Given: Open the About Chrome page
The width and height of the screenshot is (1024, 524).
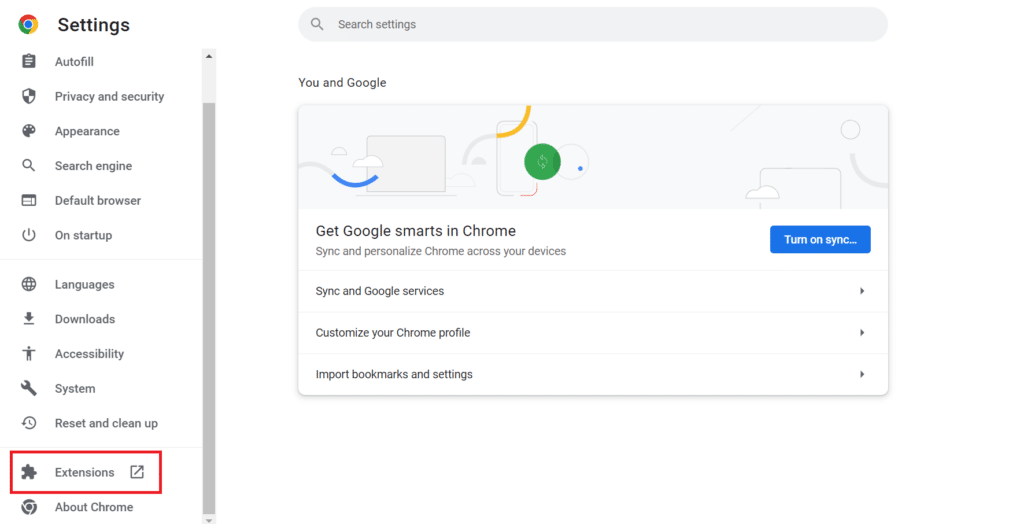Looking at the screenshot, I should (93, 507).
